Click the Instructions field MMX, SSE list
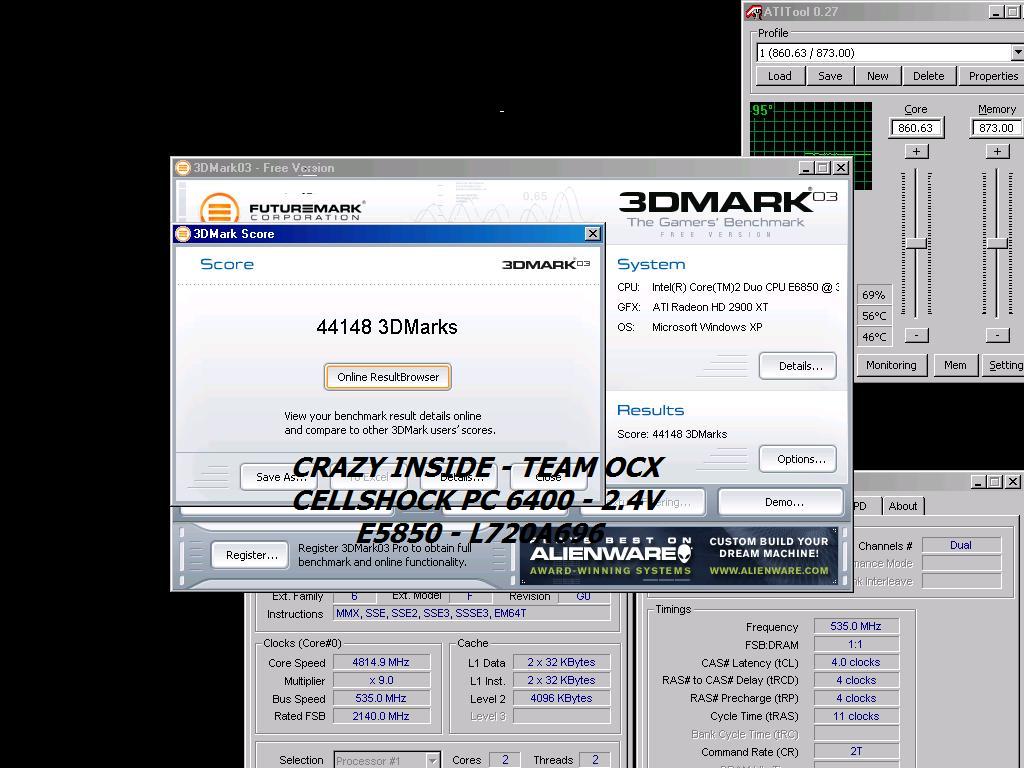The width and height of the screenshot is (1024, 768). pos(472,613)
